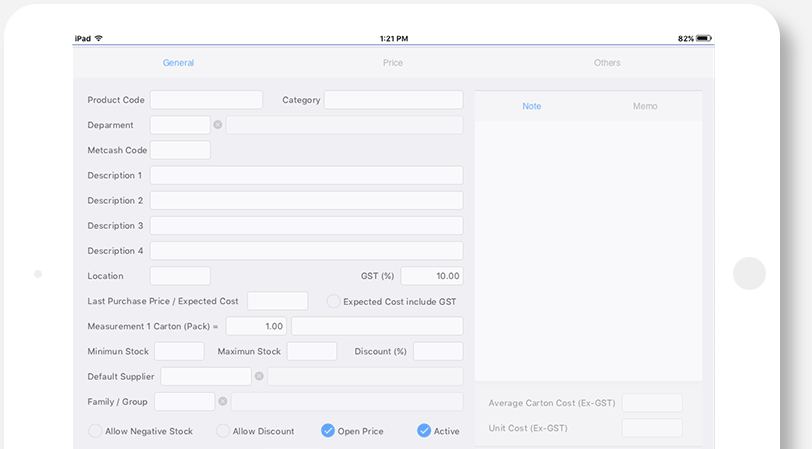
Task: Edit the GST (%) value 10.00
Action: [432, 276]
